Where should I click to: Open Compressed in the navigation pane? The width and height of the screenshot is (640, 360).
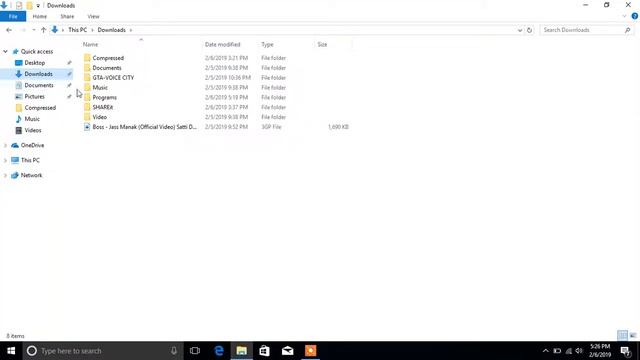(40, 108)
